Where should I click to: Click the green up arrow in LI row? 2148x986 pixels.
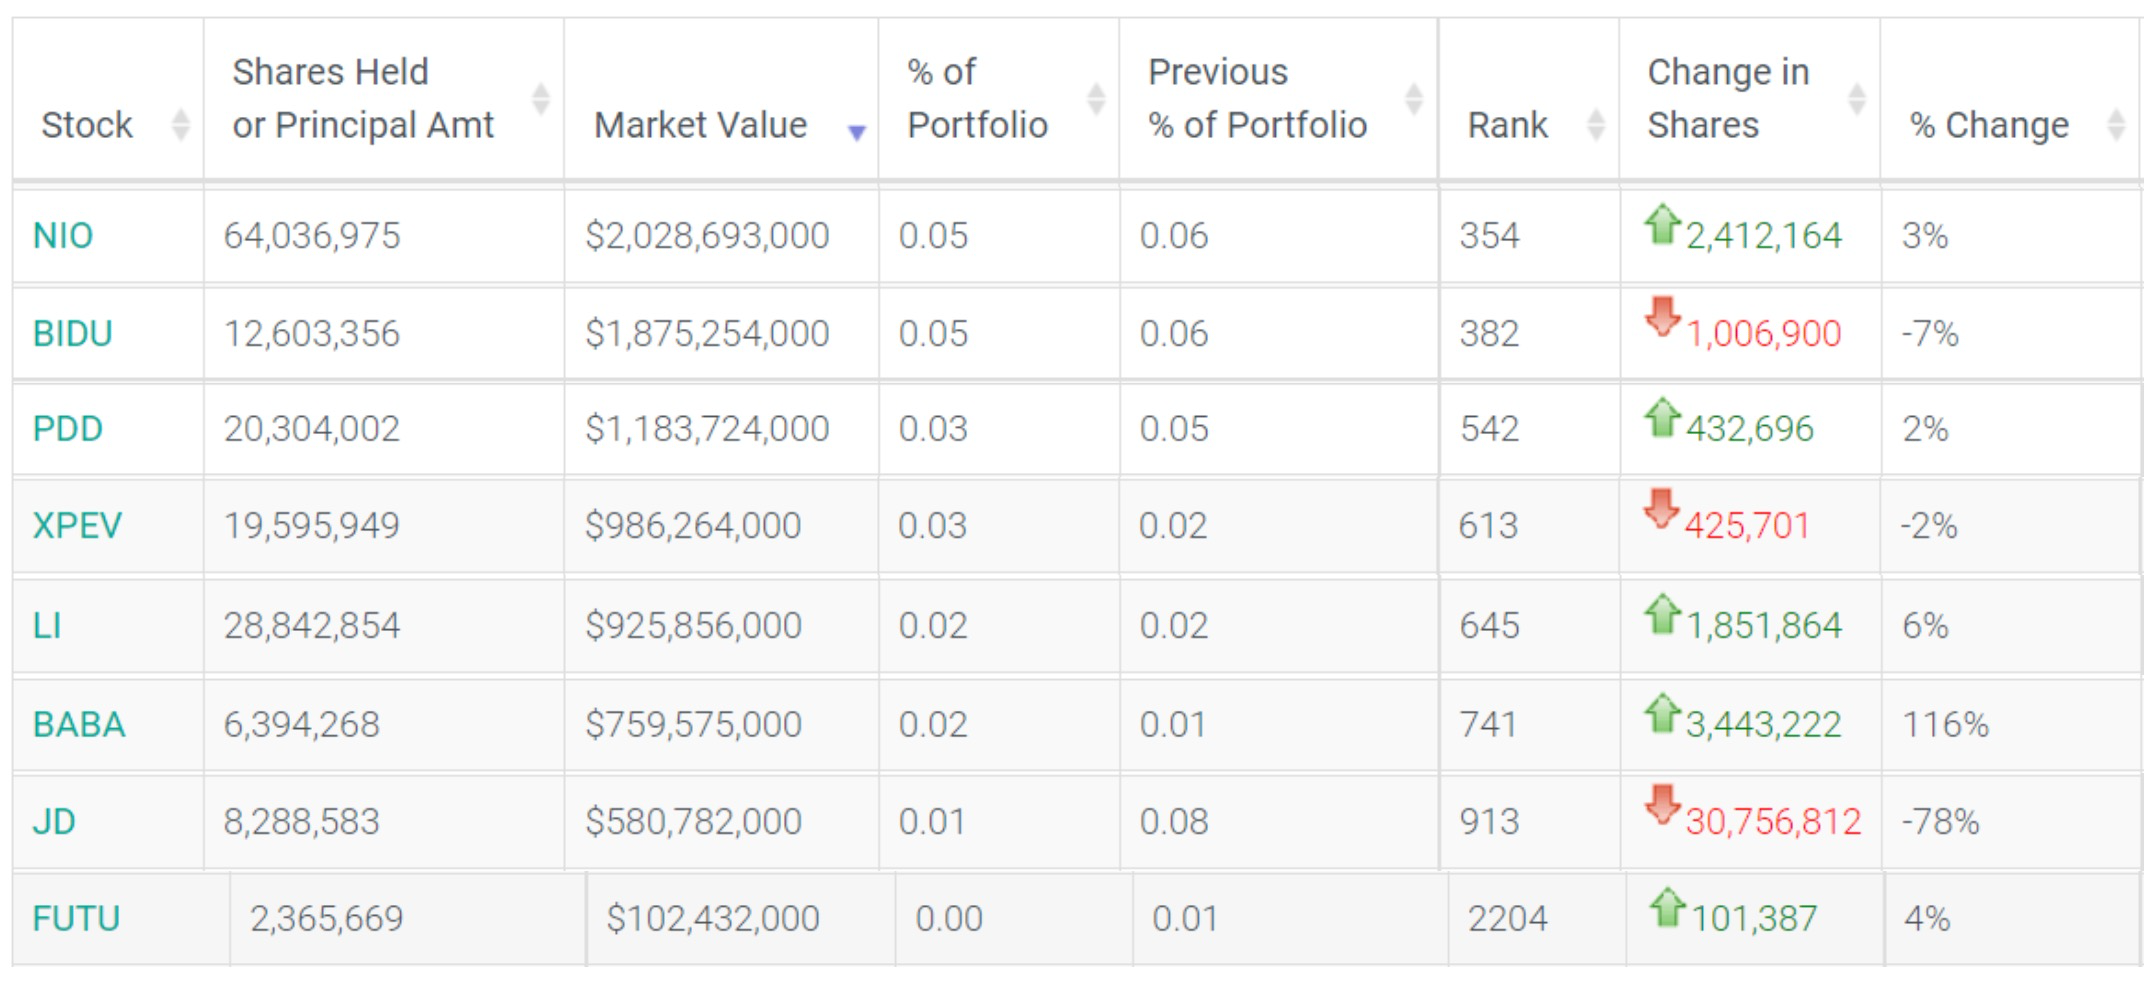(1662, 613)
